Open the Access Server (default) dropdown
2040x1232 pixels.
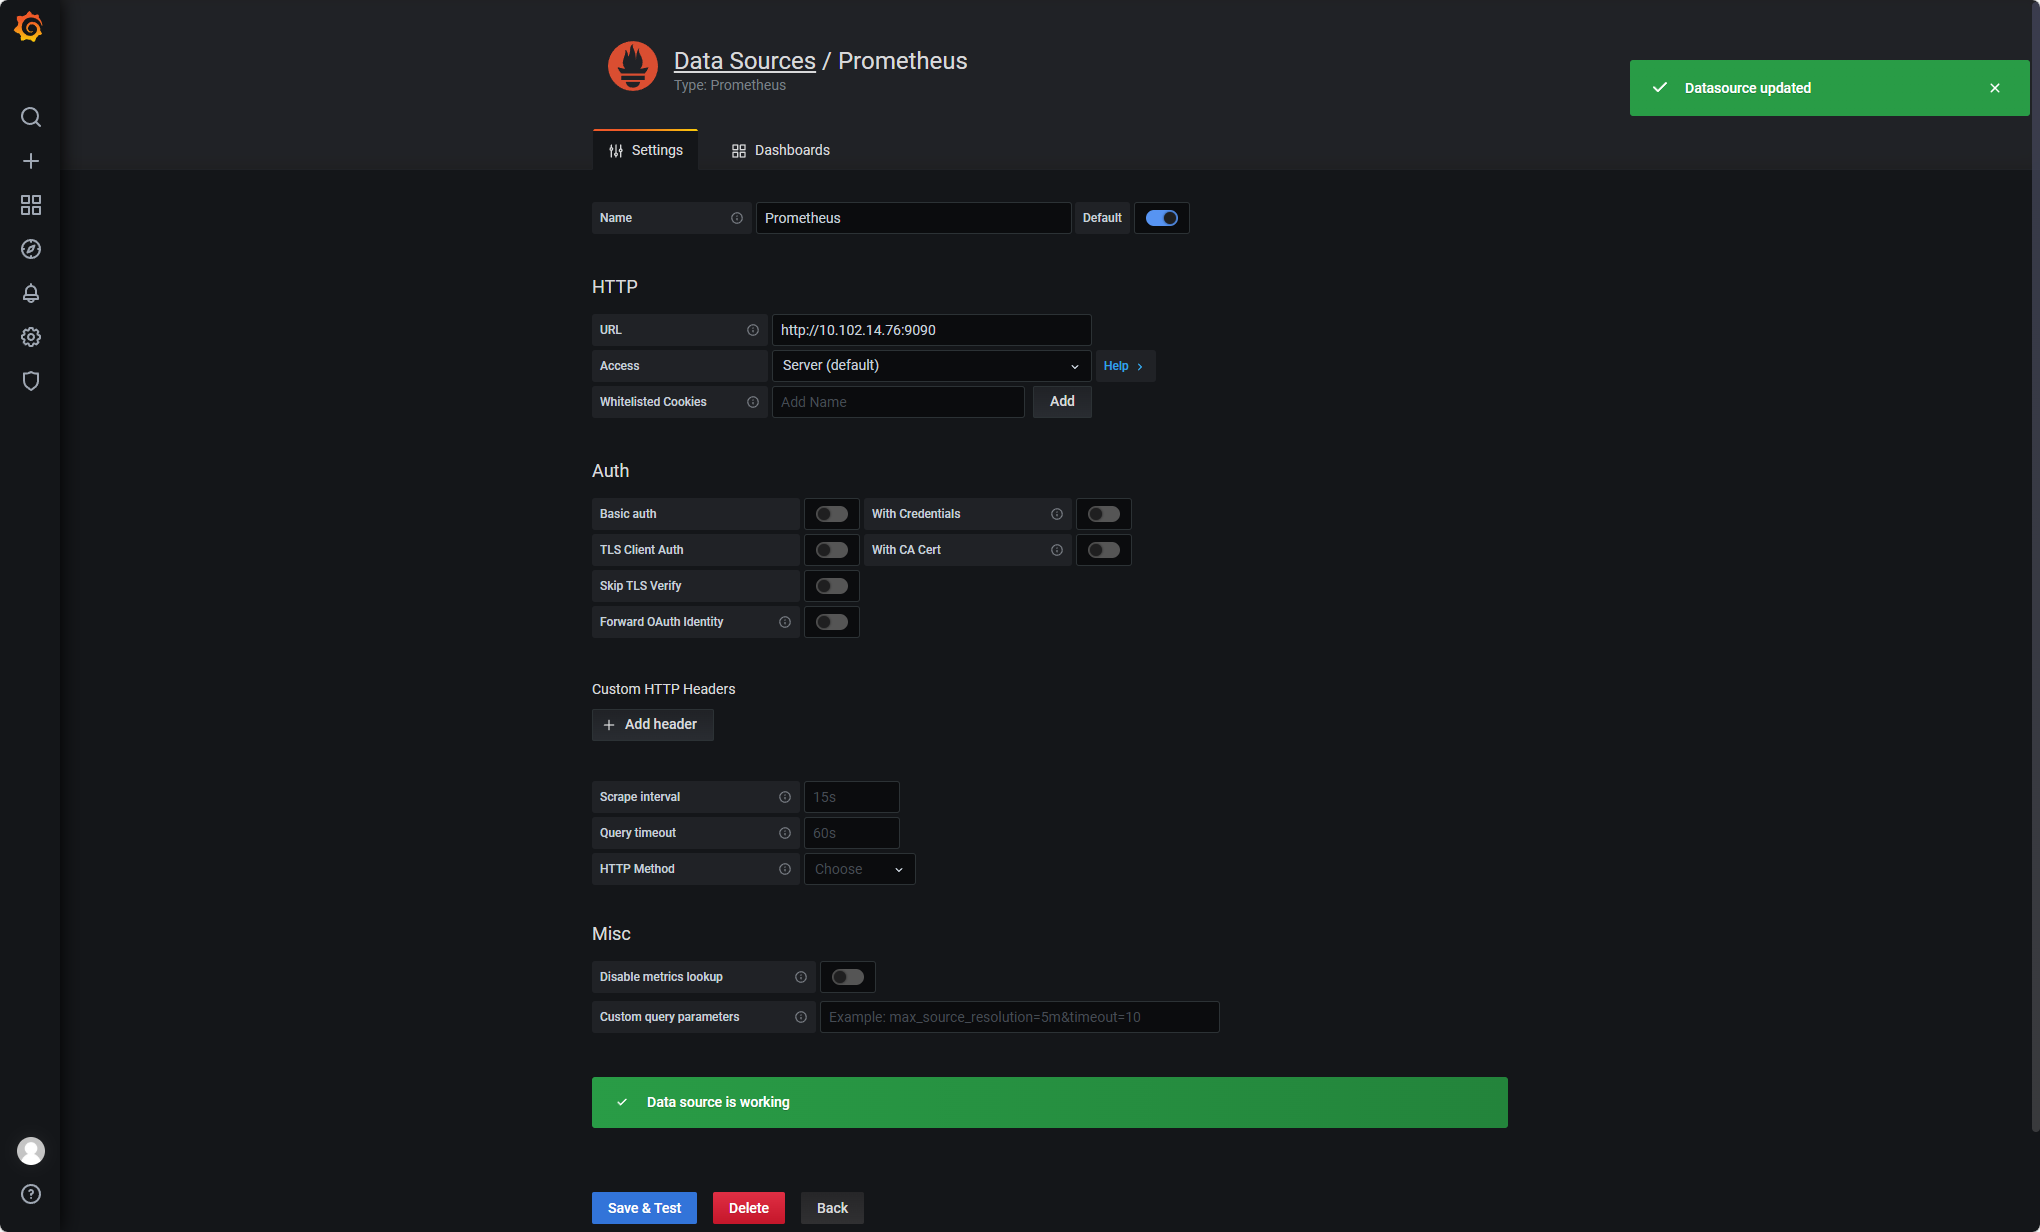point(930,366)
